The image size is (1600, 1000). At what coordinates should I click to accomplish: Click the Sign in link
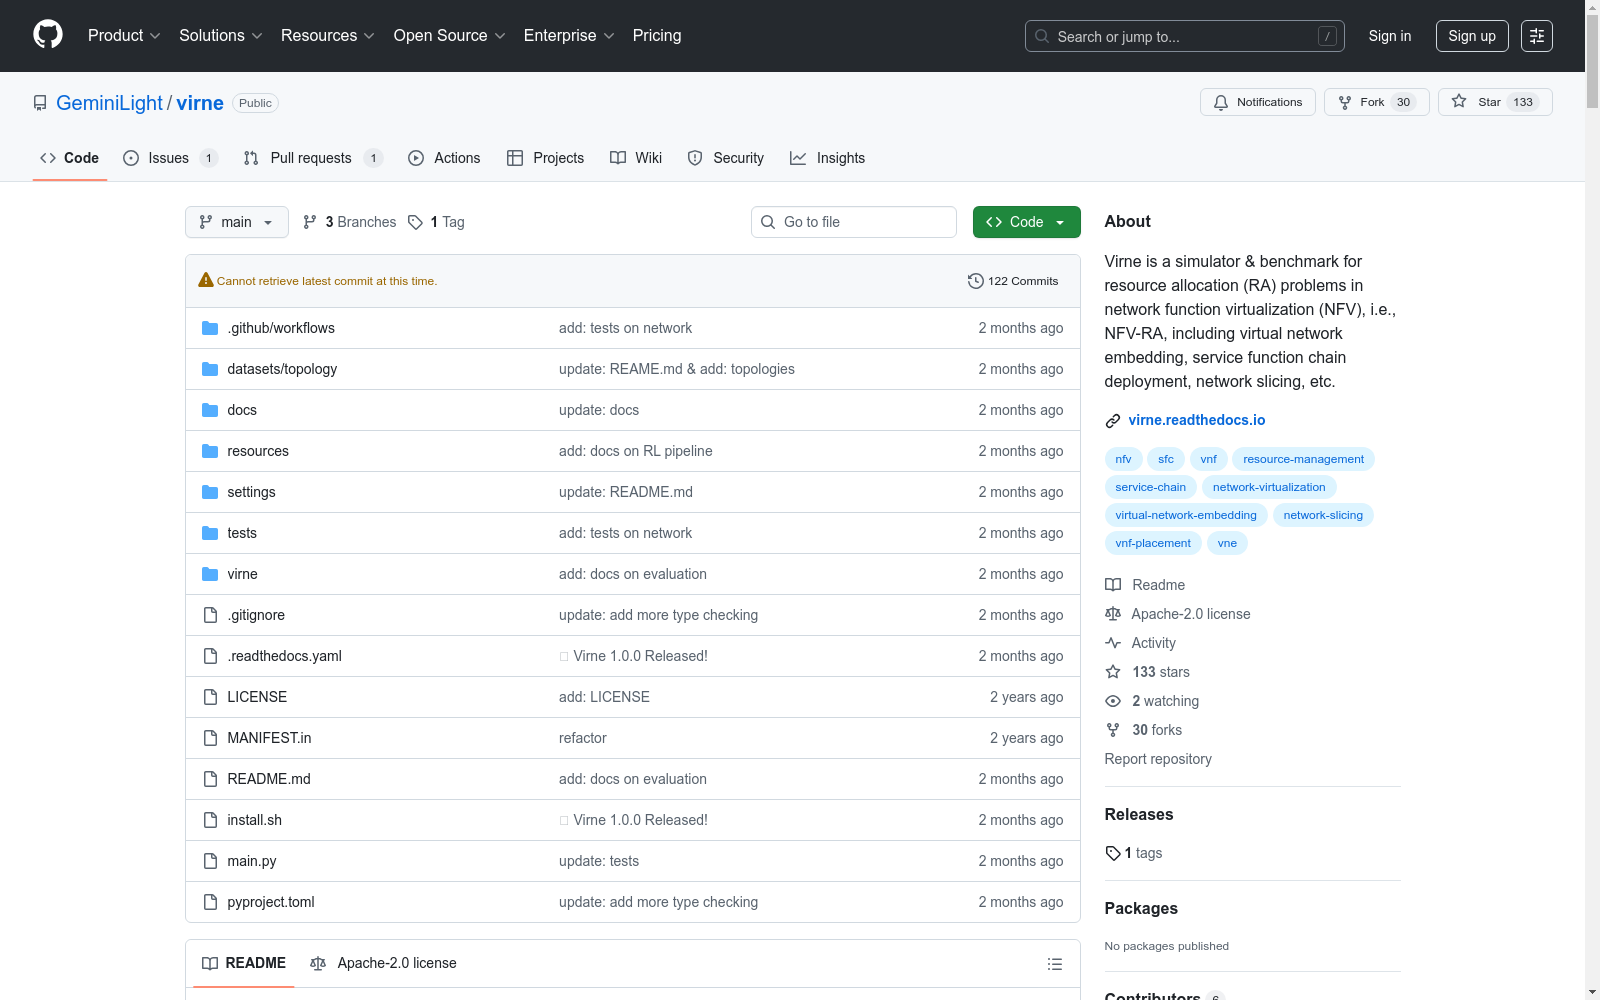1390,36
